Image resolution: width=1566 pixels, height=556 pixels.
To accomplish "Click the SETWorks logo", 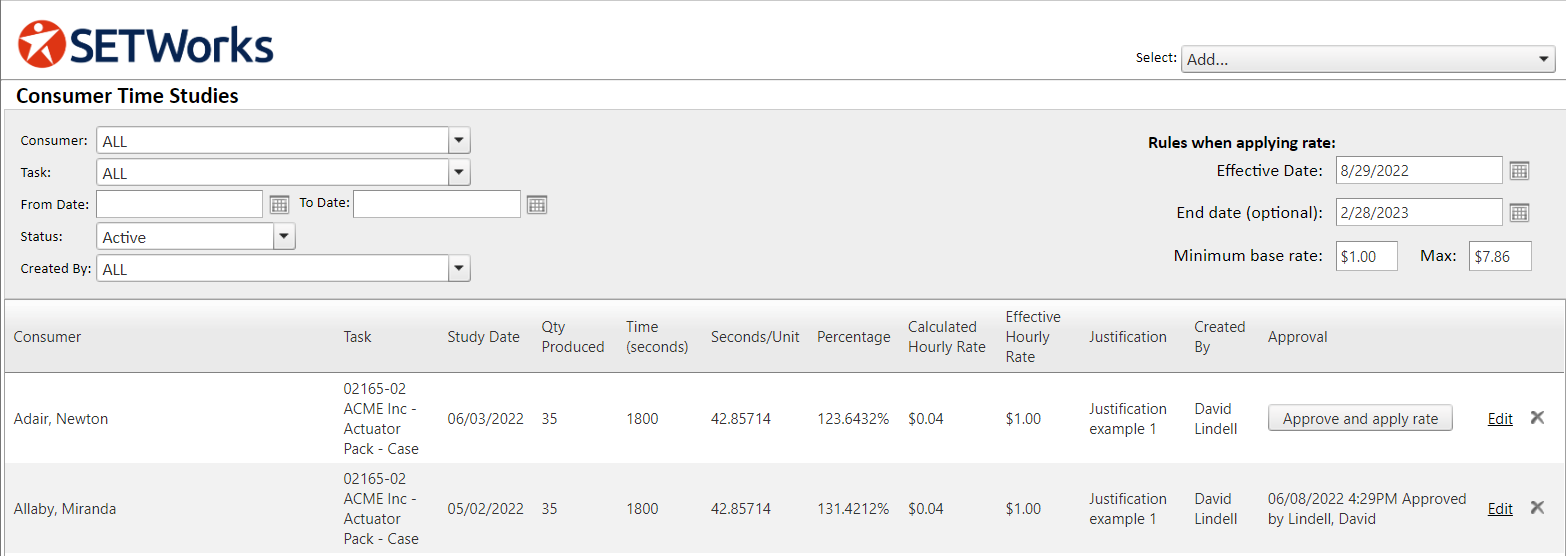I will (x=146, y=45).
